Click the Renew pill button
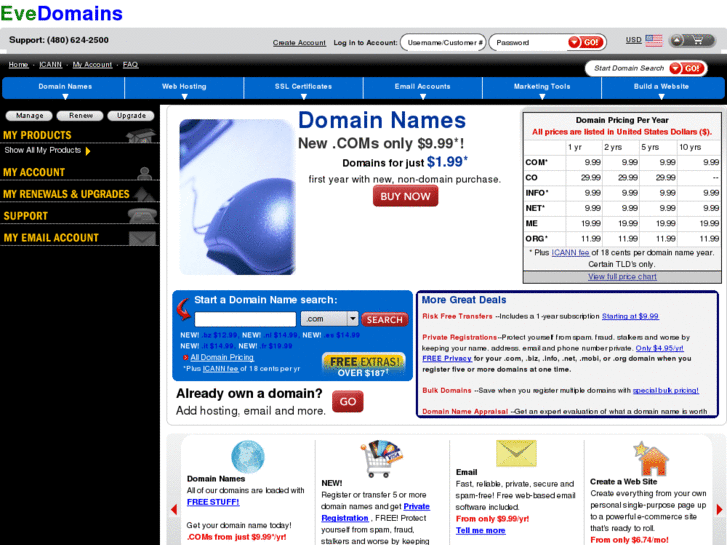The image size is (727, 545). (81, 115)
